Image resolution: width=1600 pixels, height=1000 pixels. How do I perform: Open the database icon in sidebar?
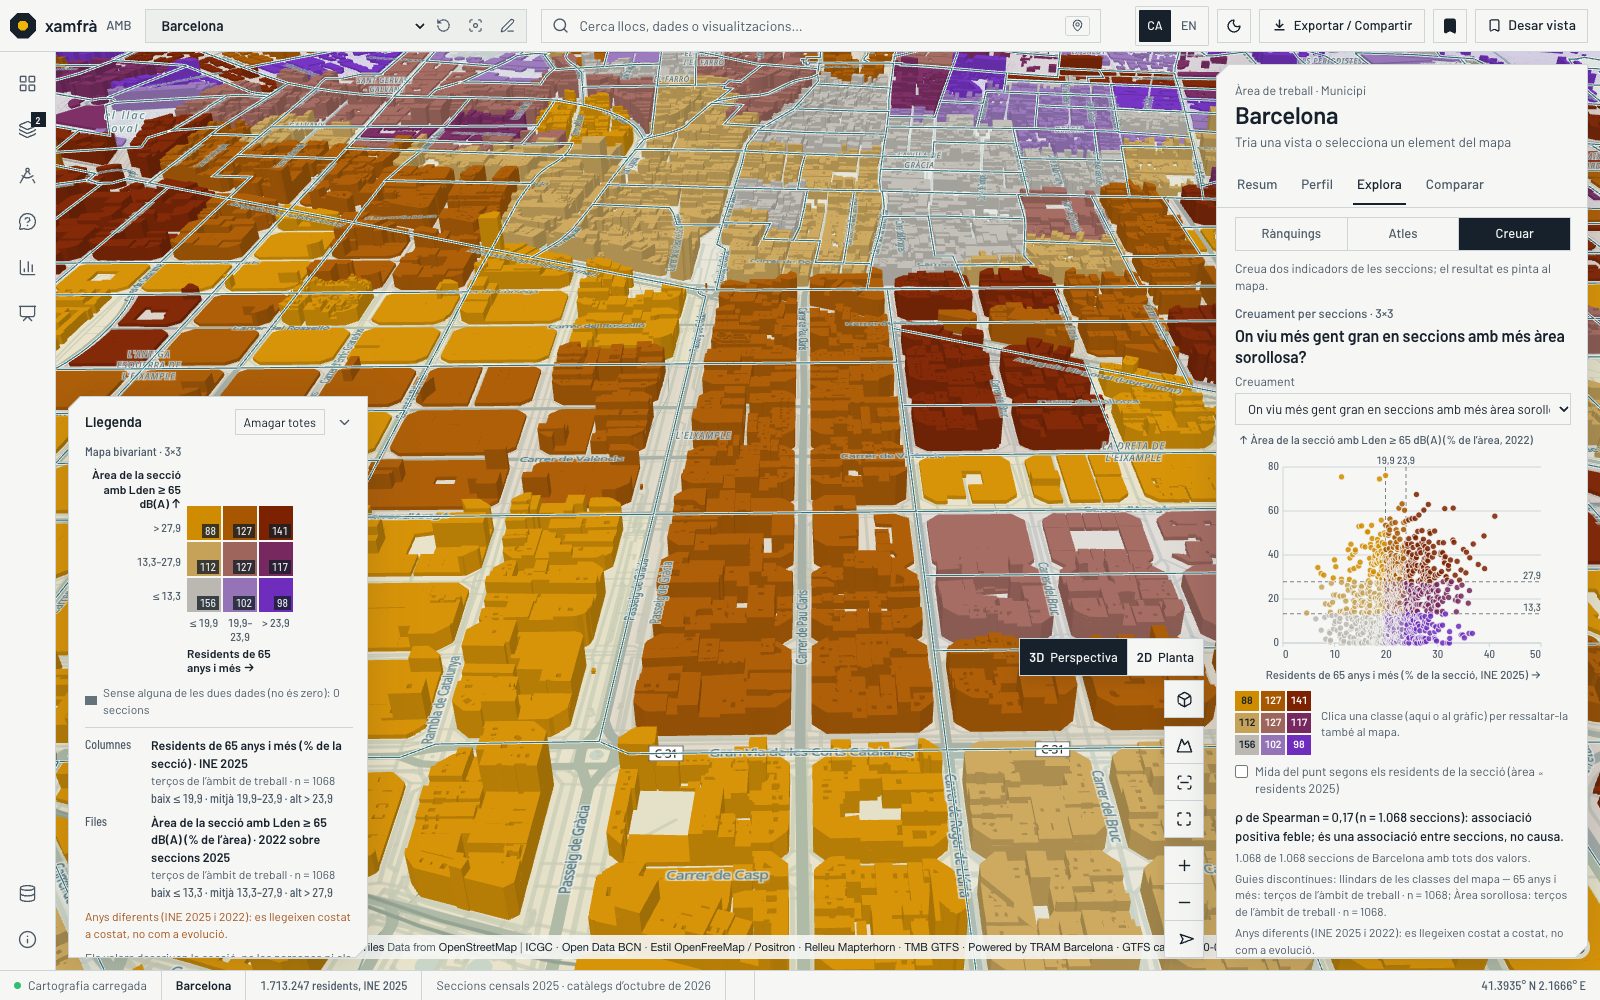27,894
